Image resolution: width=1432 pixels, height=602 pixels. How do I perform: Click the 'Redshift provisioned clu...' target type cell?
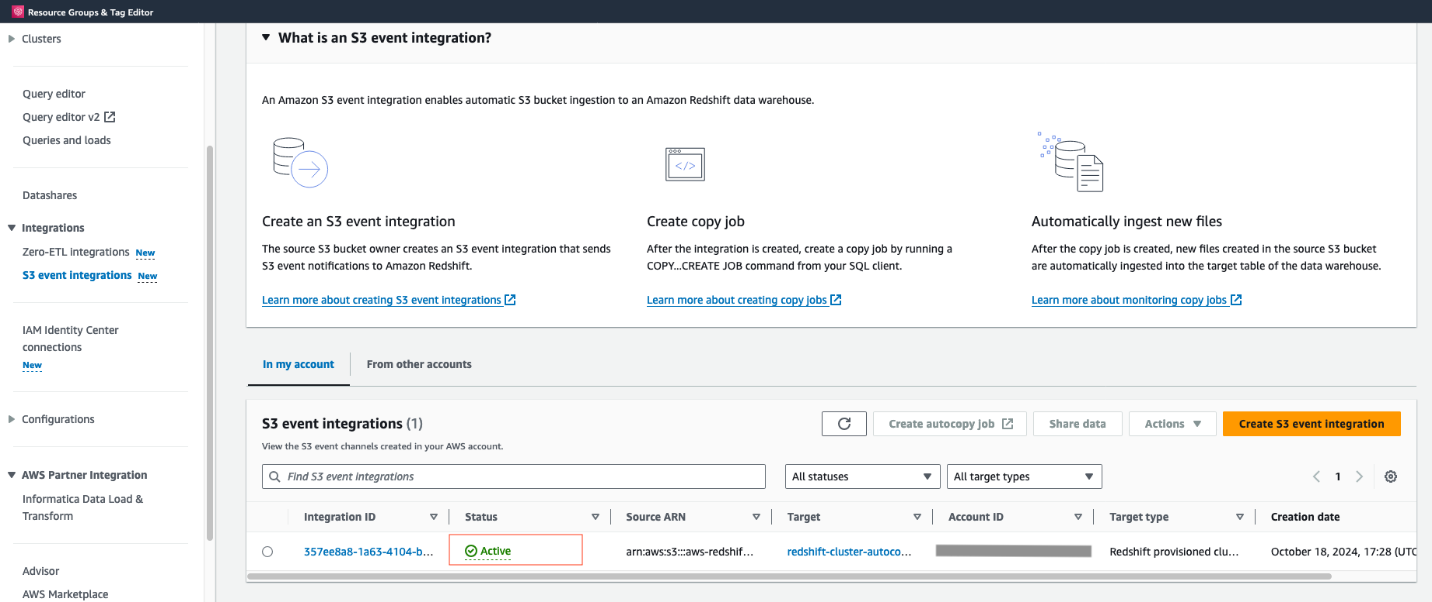[1174, 551]
